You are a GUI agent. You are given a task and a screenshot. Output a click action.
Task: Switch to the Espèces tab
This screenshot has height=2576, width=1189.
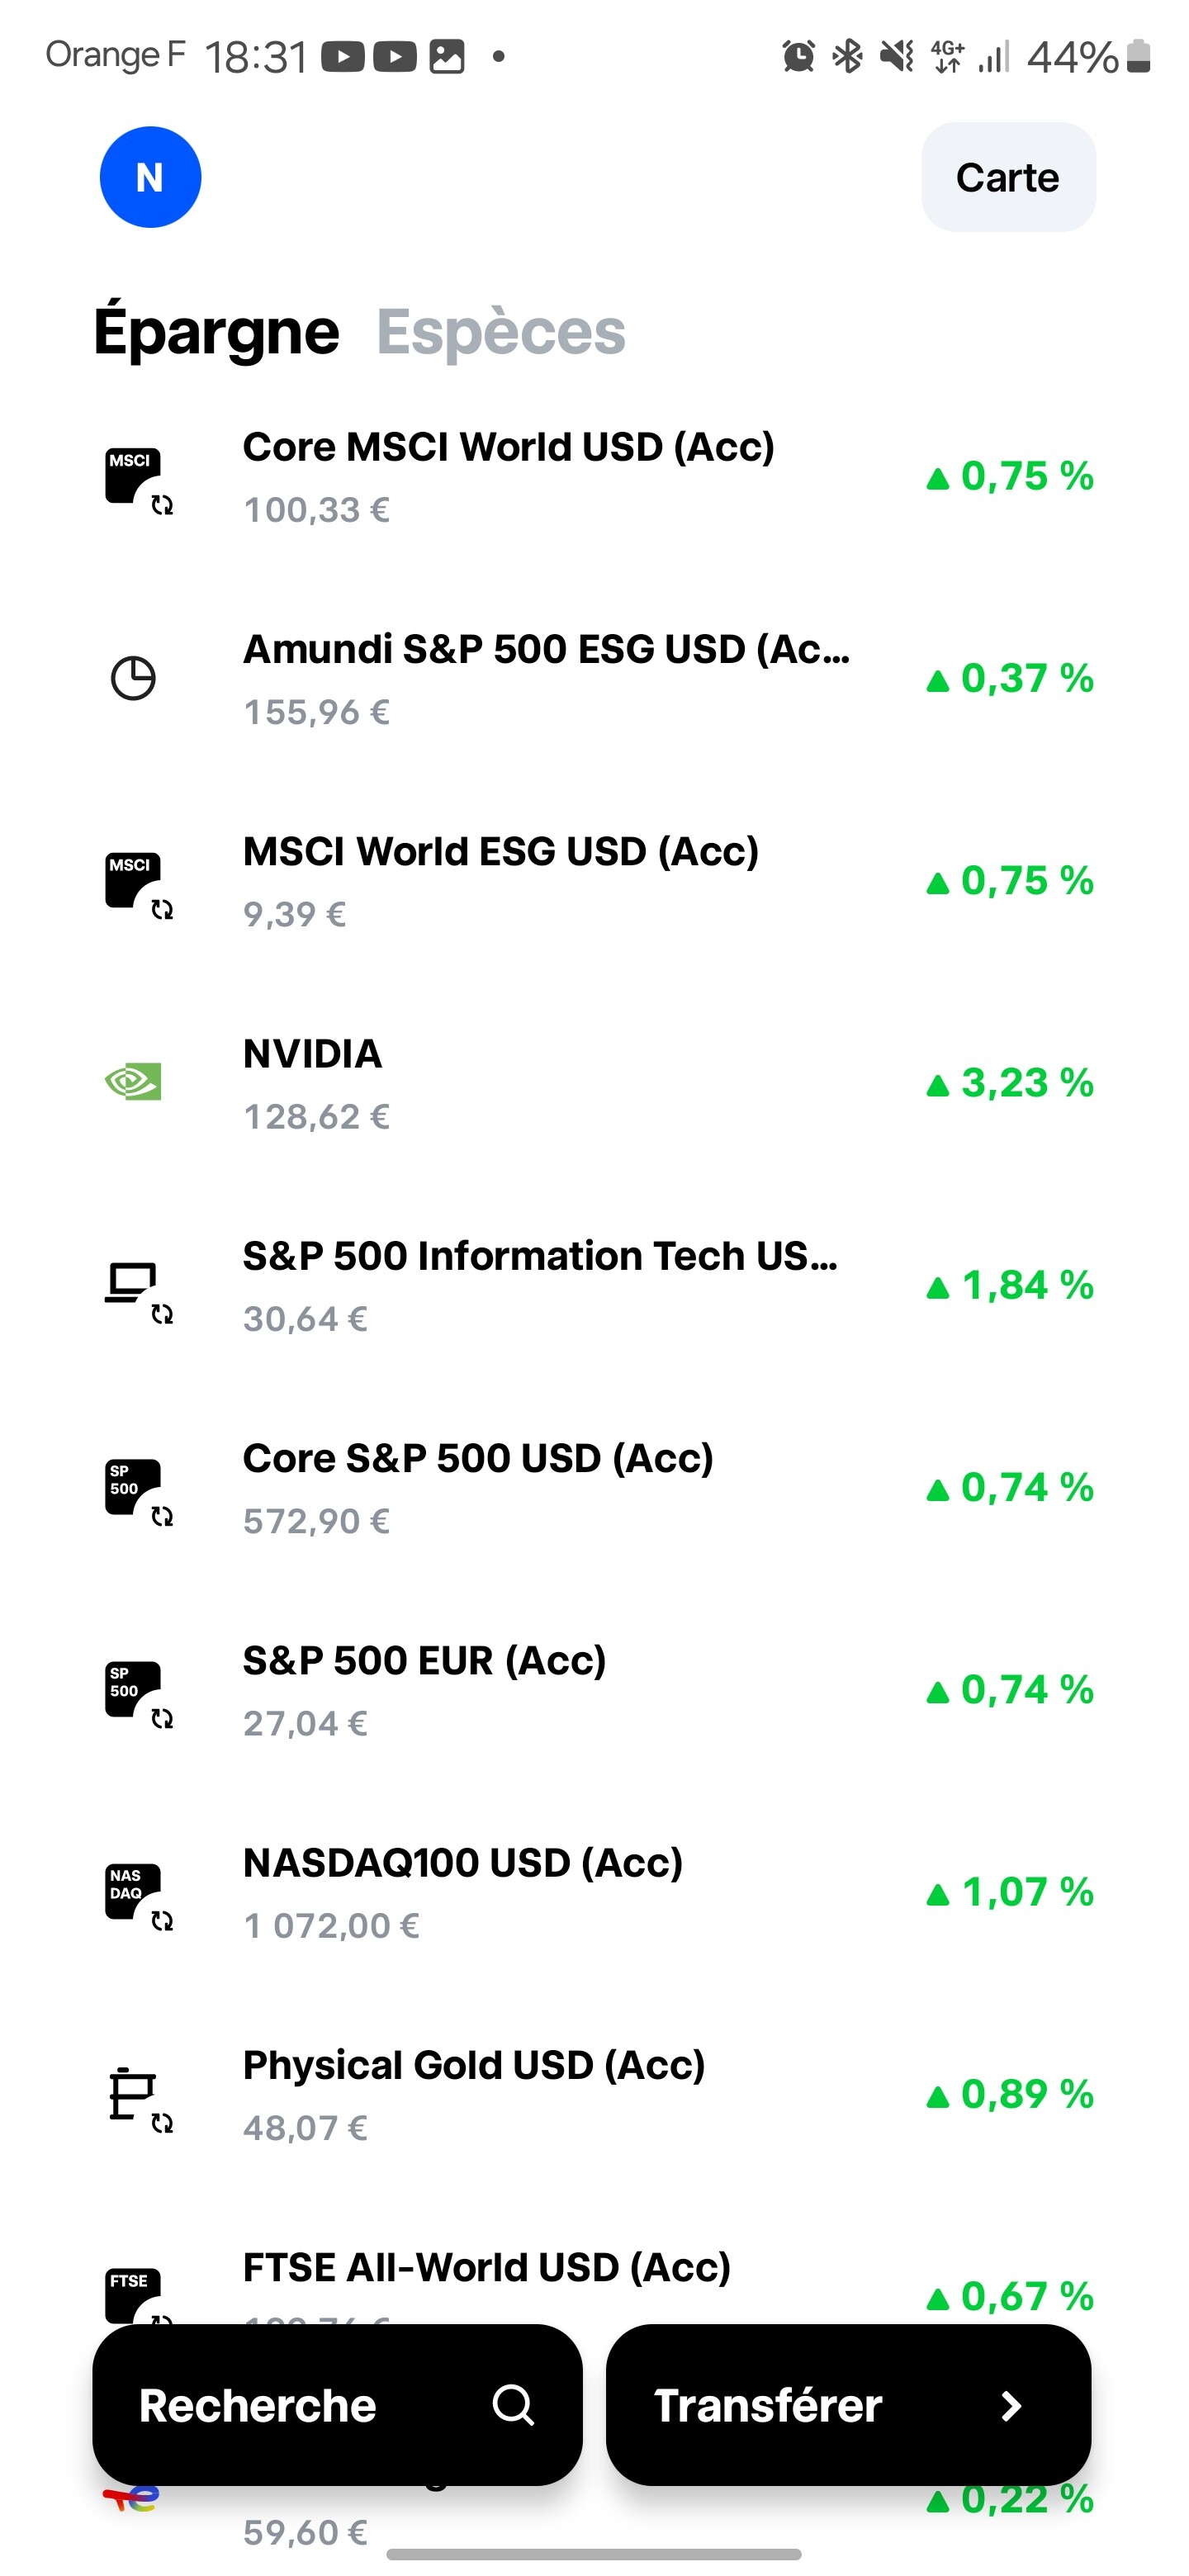point(501,332)
